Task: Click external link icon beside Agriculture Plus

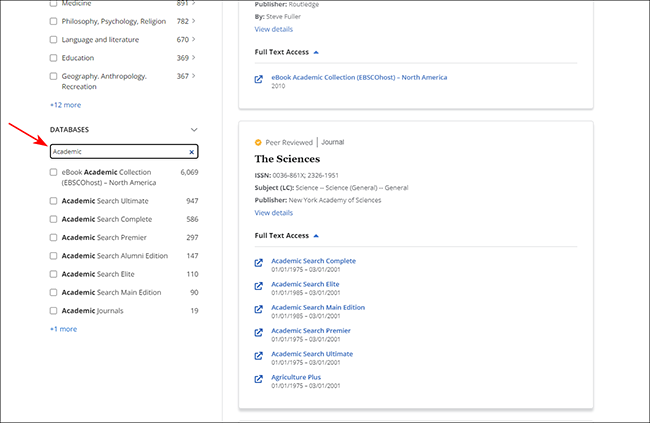Action: (258, 379)
